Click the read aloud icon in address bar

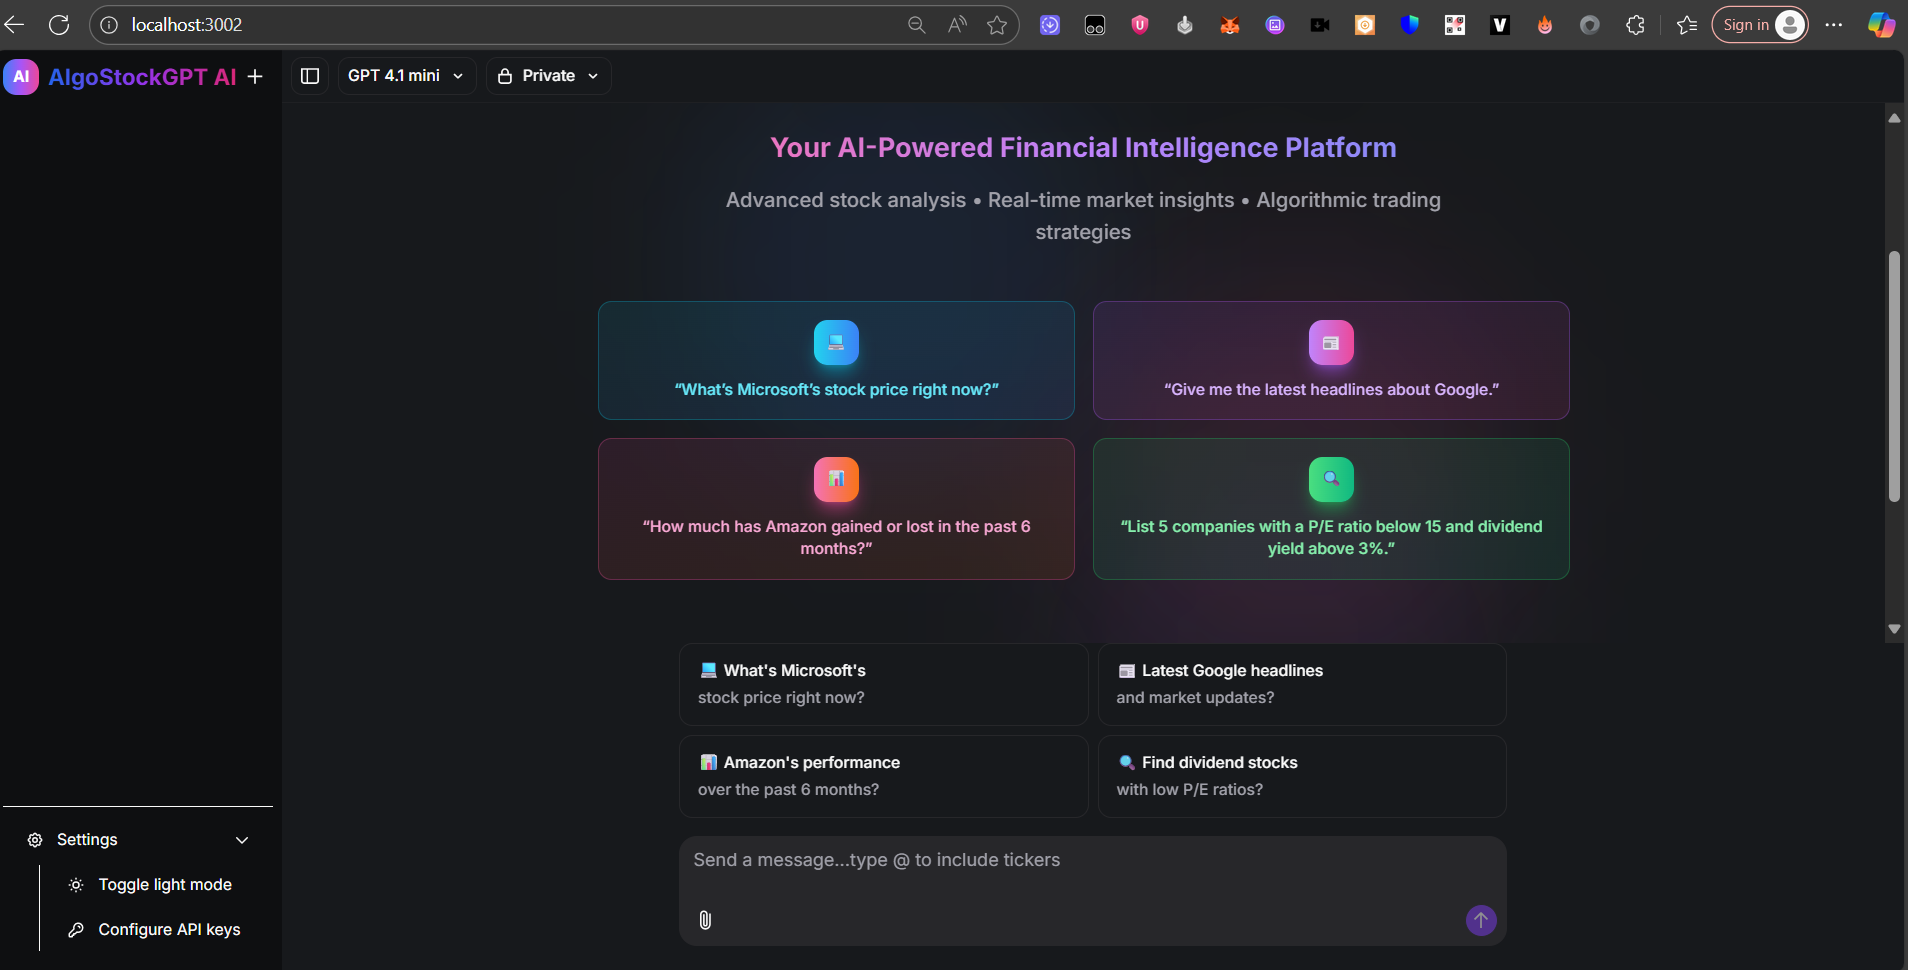click(x=957, y=25)
